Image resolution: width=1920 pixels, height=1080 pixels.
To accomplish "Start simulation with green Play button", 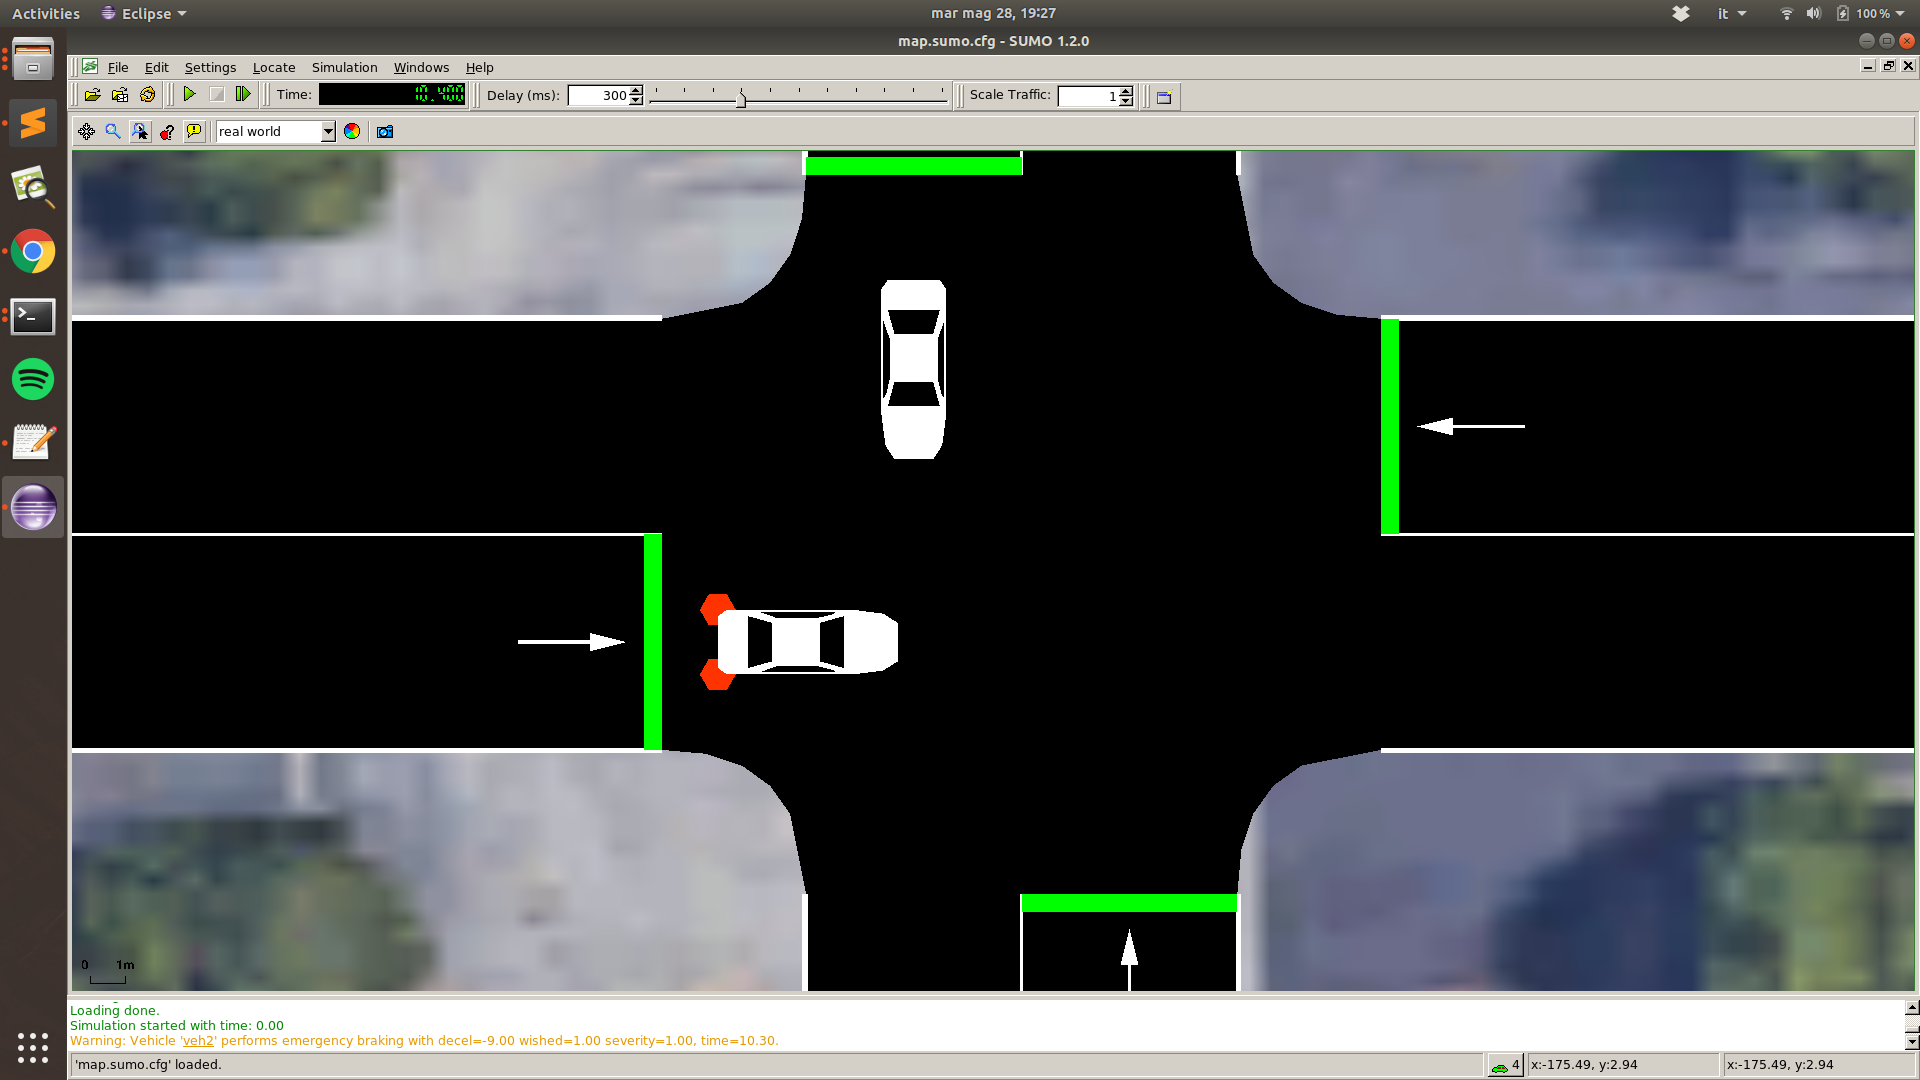I will [x=189, y=94].
